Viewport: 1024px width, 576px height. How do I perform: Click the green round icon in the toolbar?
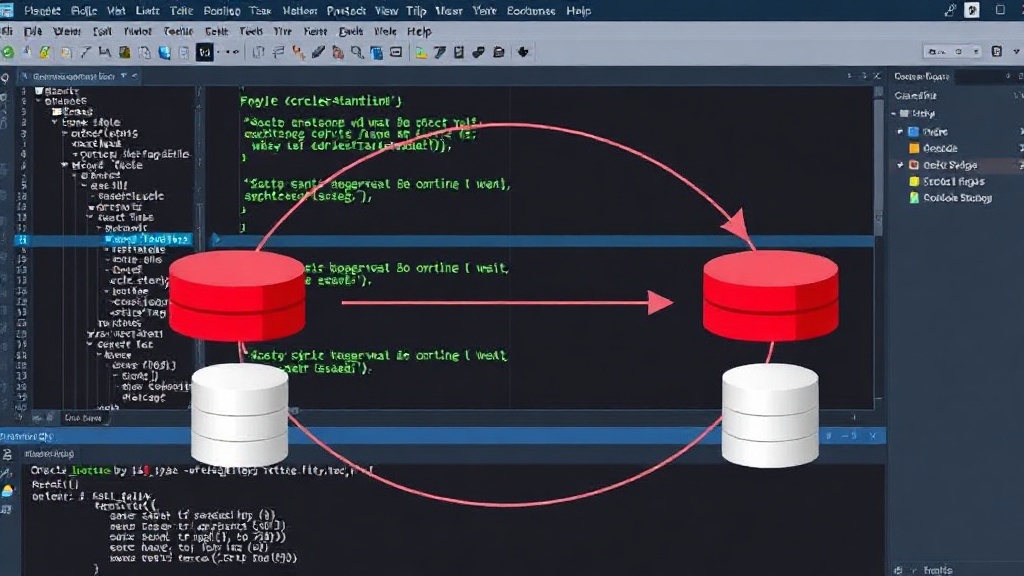8,52
